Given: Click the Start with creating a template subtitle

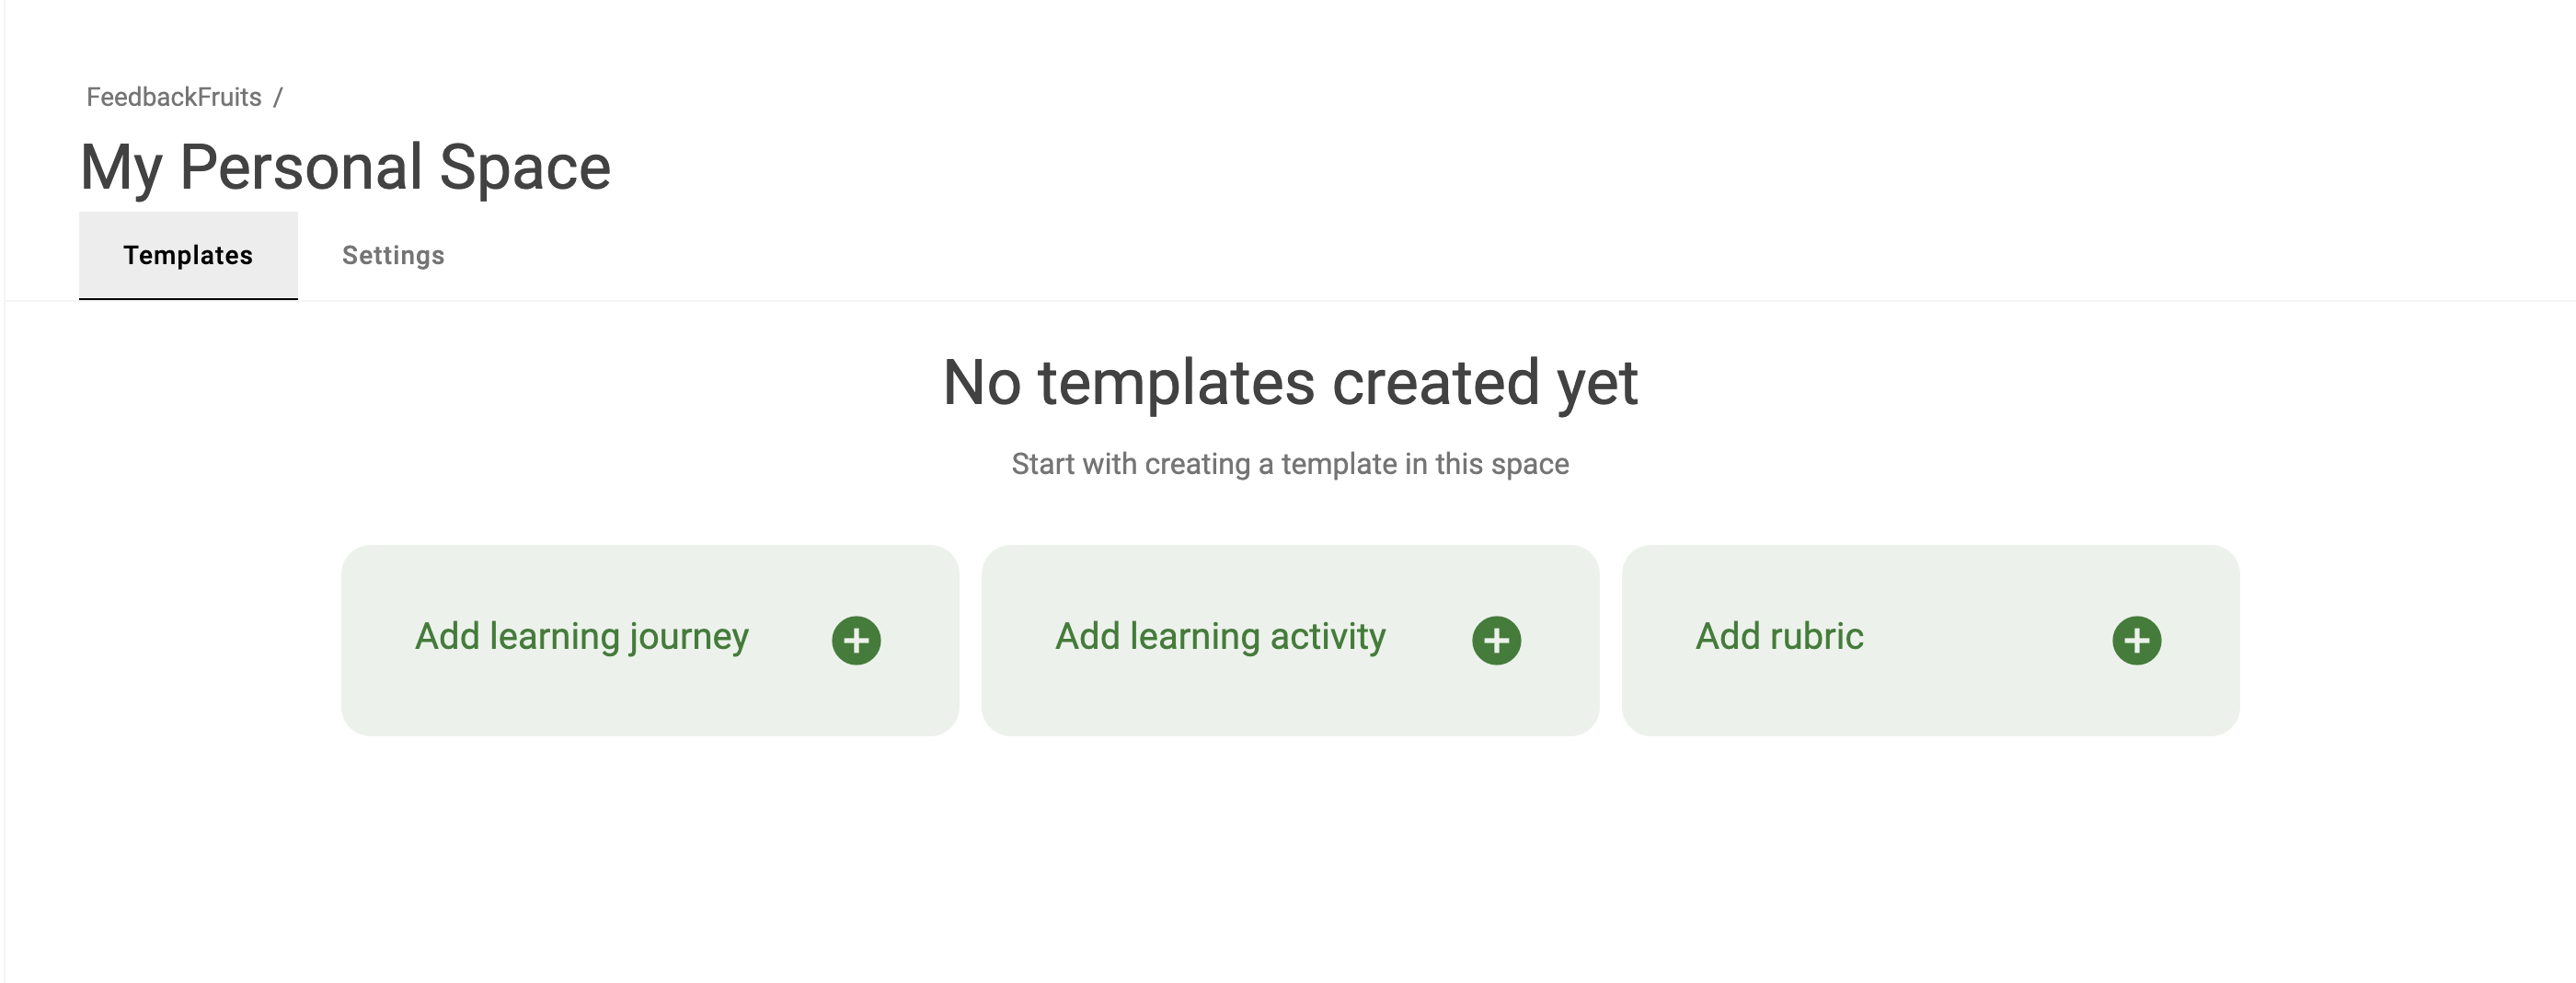Looking at the screenshot, I should pyautogui.click(x=1290, y=464).
